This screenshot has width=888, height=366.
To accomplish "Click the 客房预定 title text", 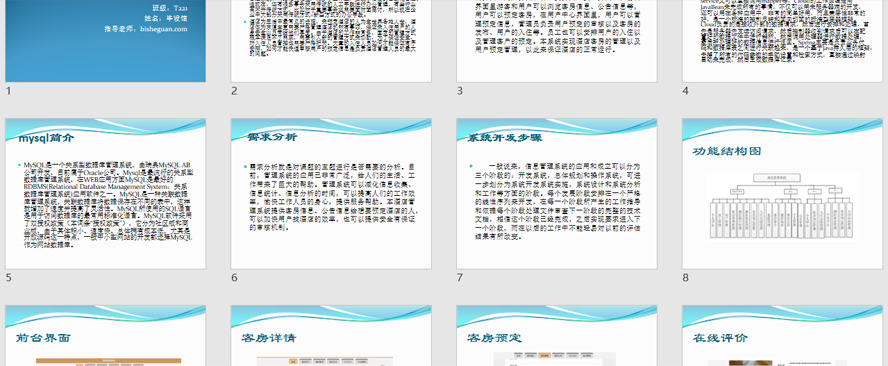I will tap(494, 338).
